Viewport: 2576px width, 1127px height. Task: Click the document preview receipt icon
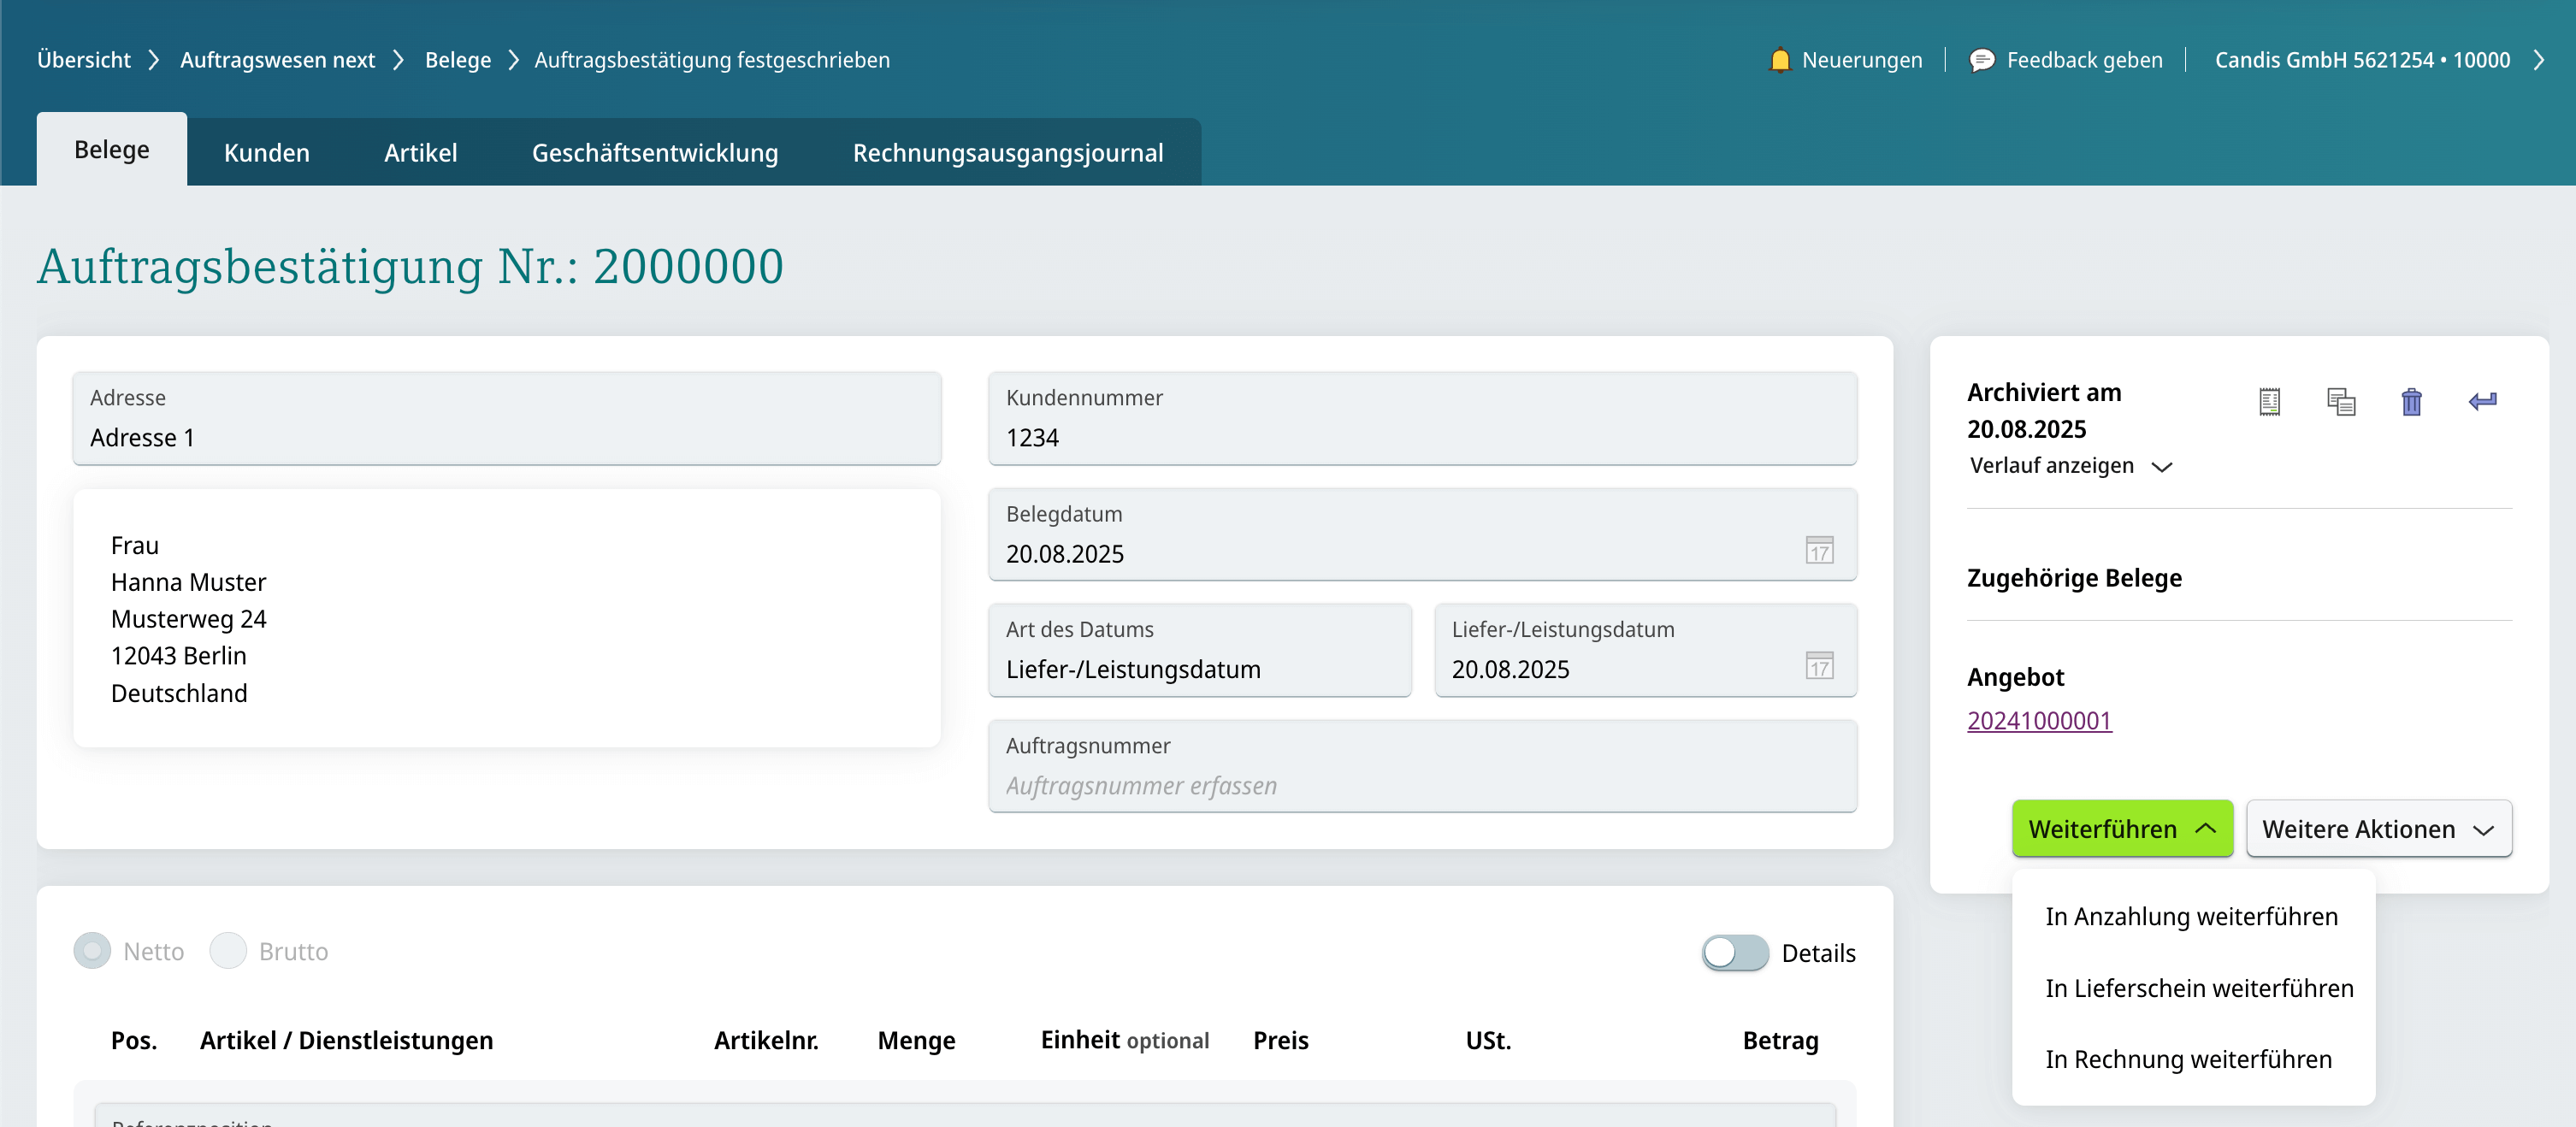click(2269, 402)
